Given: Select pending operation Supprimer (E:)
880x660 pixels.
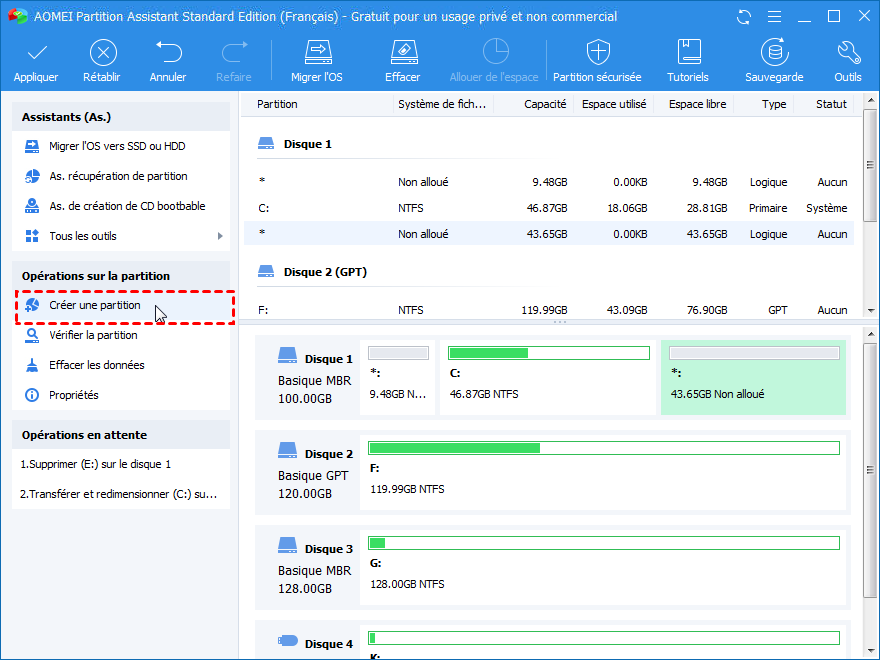Looking at the screenshot, I should point(96,464).
